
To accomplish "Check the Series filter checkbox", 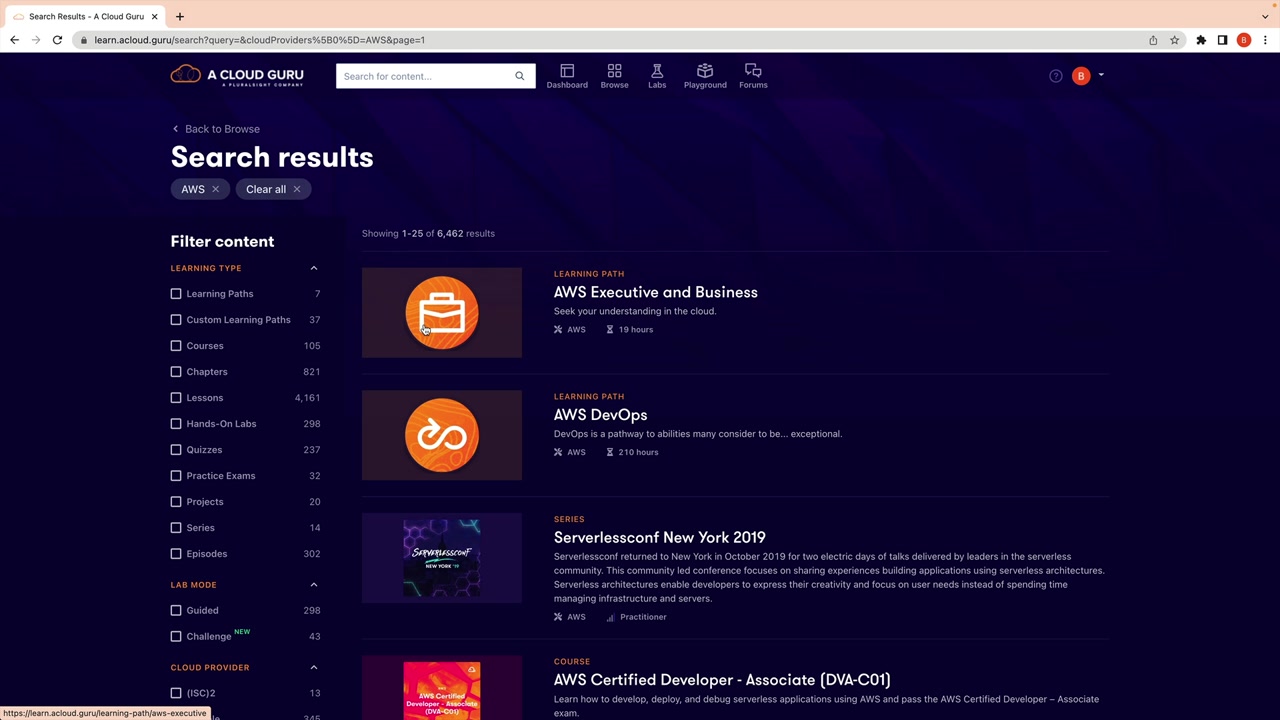I will 176,528.
